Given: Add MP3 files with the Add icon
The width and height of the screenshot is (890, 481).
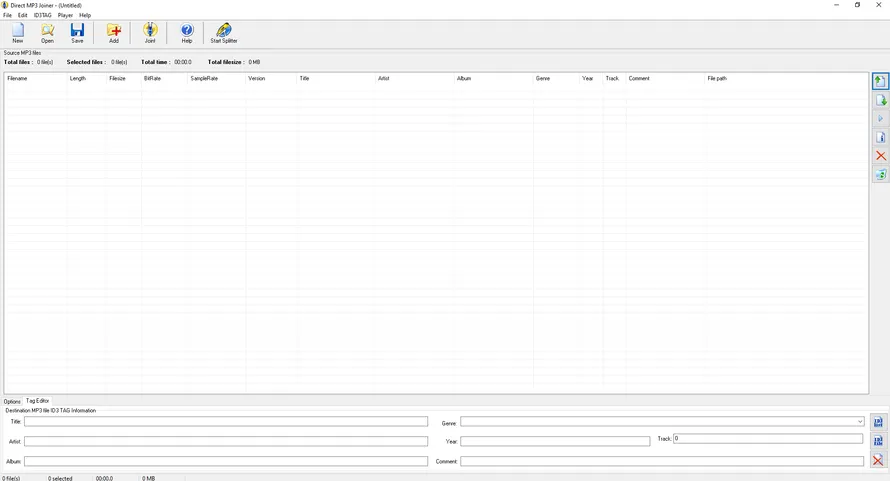Looking at the screenshot, I should point(114,33).
